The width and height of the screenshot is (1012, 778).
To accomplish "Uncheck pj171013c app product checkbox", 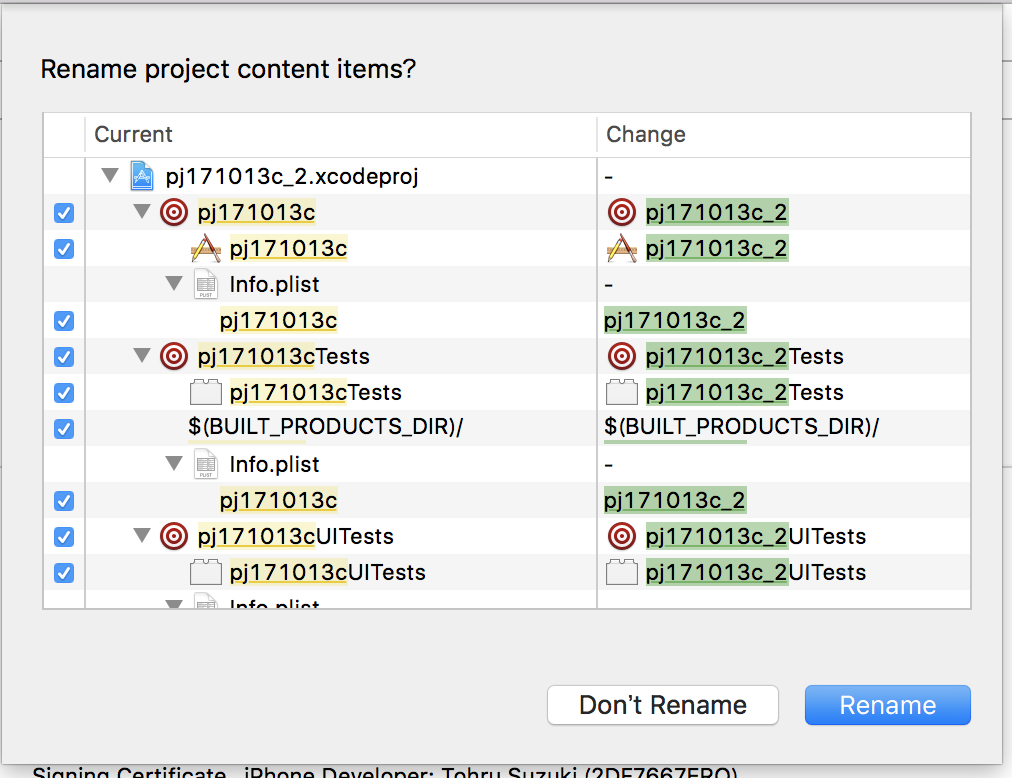I will click(x=64, y=249).
